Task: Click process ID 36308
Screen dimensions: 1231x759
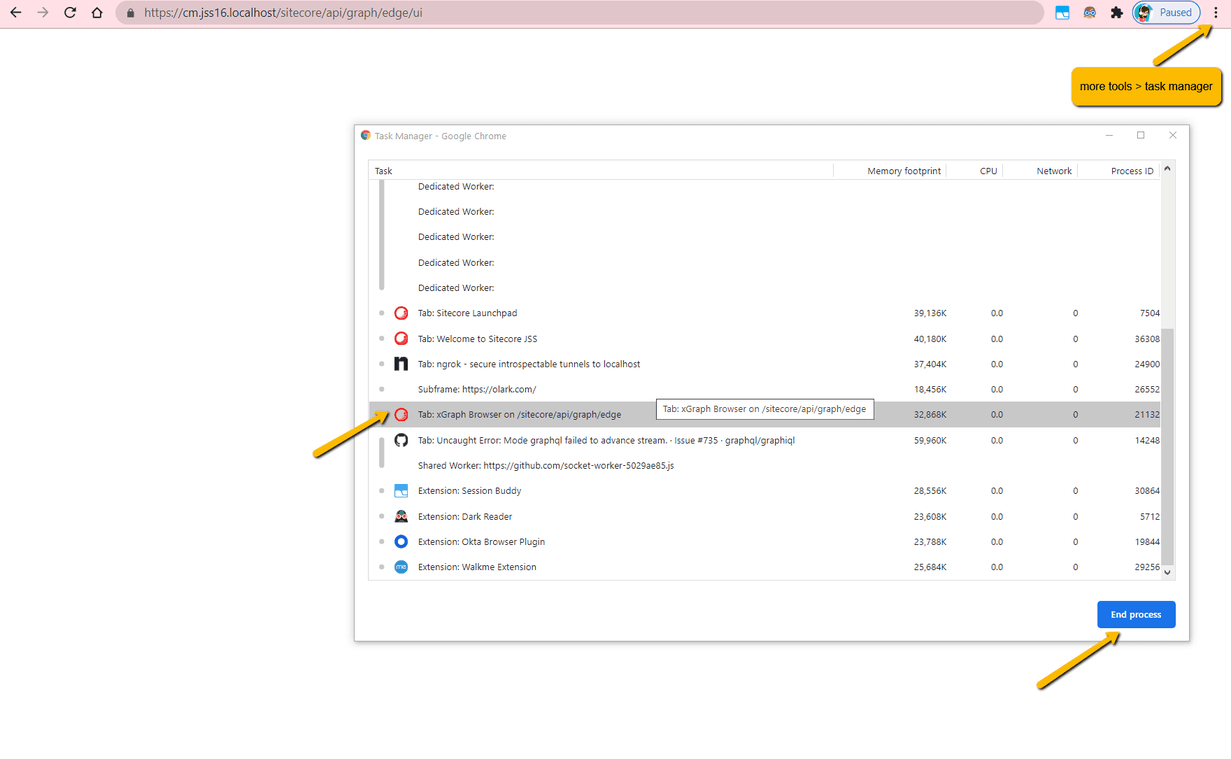Action: tap(1147, 339)
